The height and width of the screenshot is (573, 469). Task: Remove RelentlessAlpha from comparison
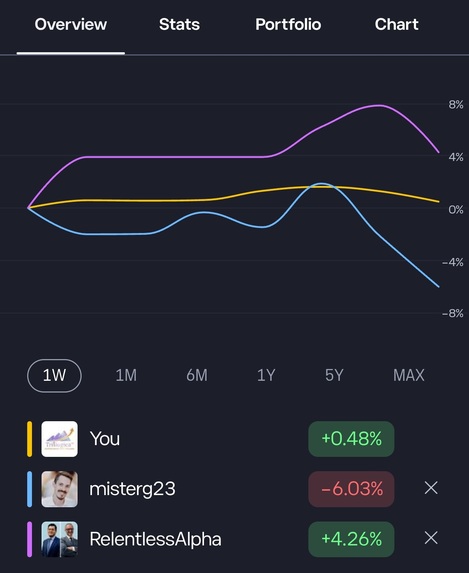(x=431, y=538)
